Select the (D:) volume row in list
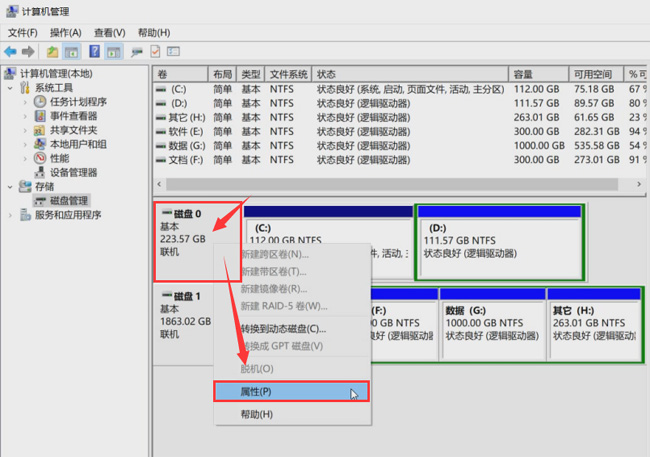This screenshot has height=457, width=650. pos(400,103)
